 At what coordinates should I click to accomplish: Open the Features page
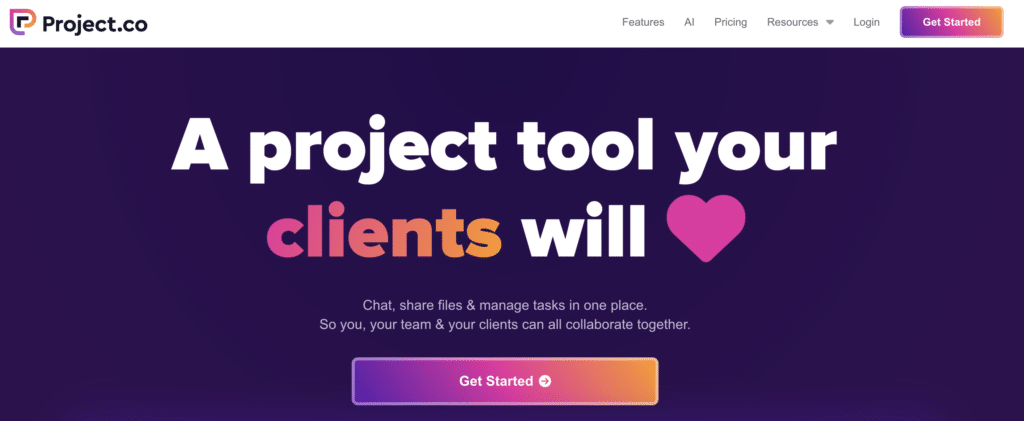[x=643, y=22]
